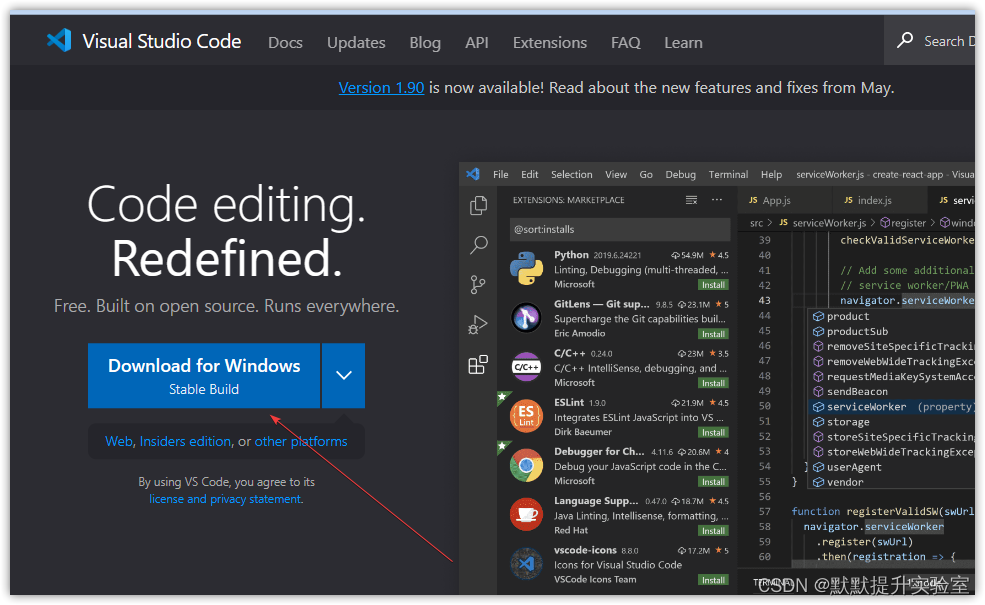The width and height of the screenshot is (985, 605).
Task: Install the ESLint extension
Action: 713,433
